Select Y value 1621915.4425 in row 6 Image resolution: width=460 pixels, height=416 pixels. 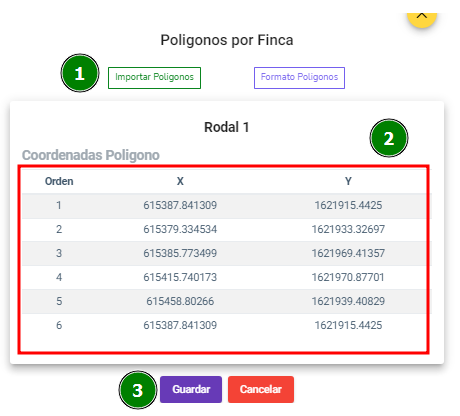pos(348,325)
